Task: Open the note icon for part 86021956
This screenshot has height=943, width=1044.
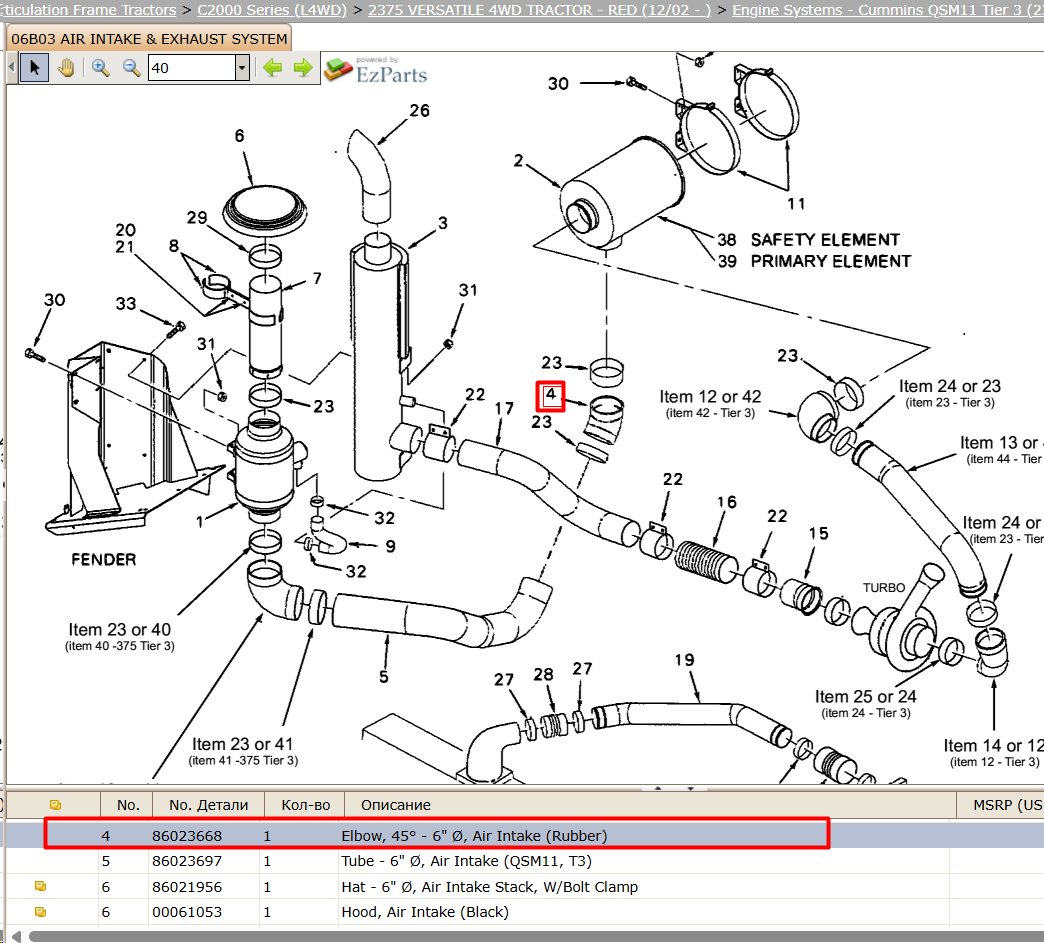Action: [x=40, y=886]
